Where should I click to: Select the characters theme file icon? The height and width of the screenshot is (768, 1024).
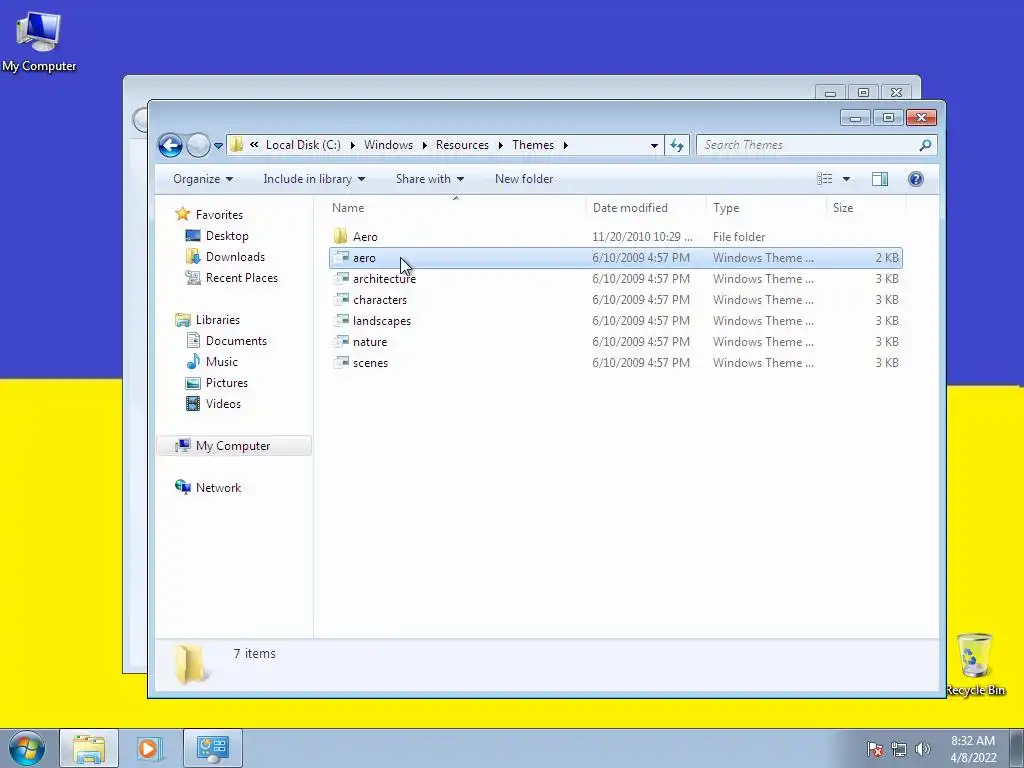pos(340,299)
